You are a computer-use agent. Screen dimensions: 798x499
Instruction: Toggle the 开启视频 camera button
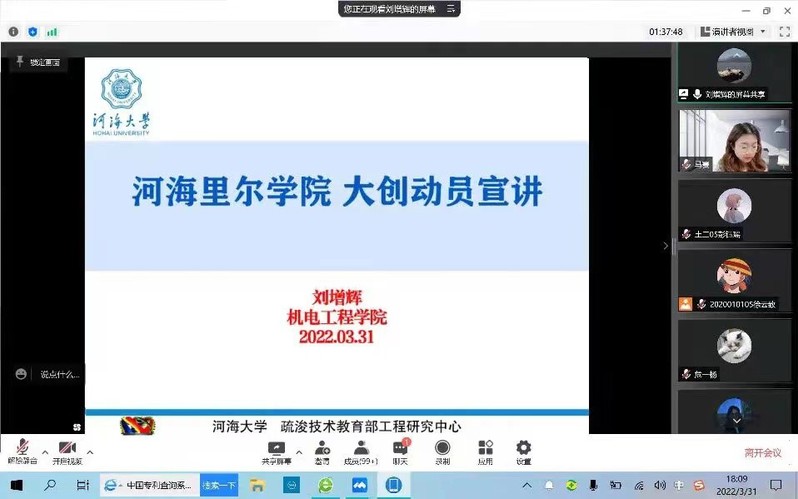pos(67,447)
